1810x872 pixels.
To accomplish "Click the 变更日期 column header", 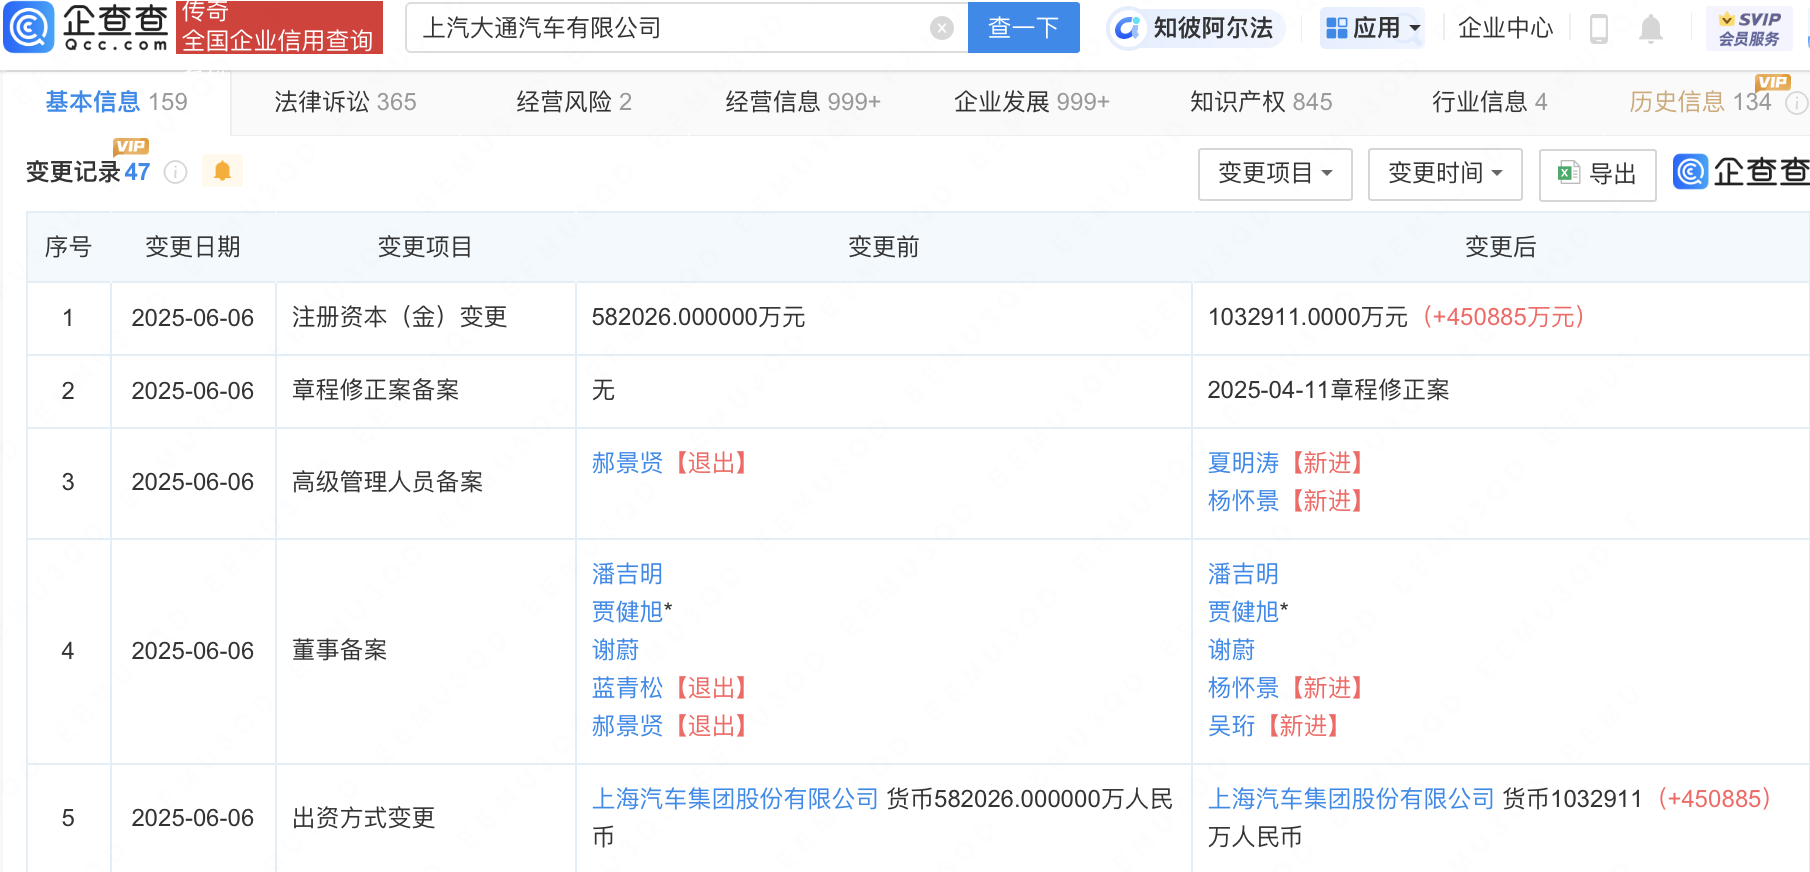I will click(x=193, y=247).
